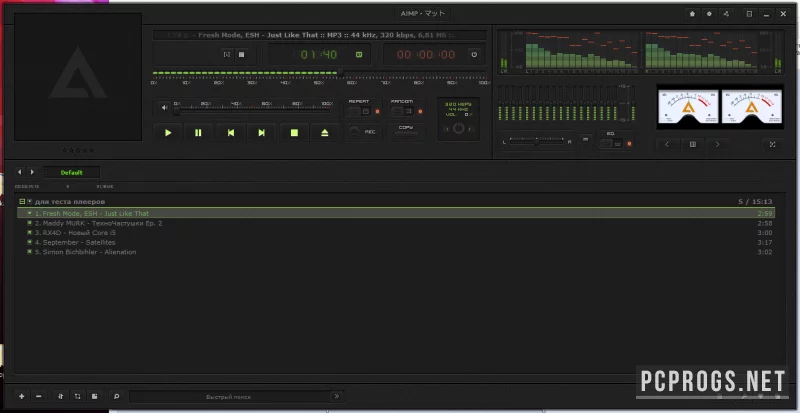Skip to the previous track
Viewport: 800px width, 413px height.
tap(231, 133)
